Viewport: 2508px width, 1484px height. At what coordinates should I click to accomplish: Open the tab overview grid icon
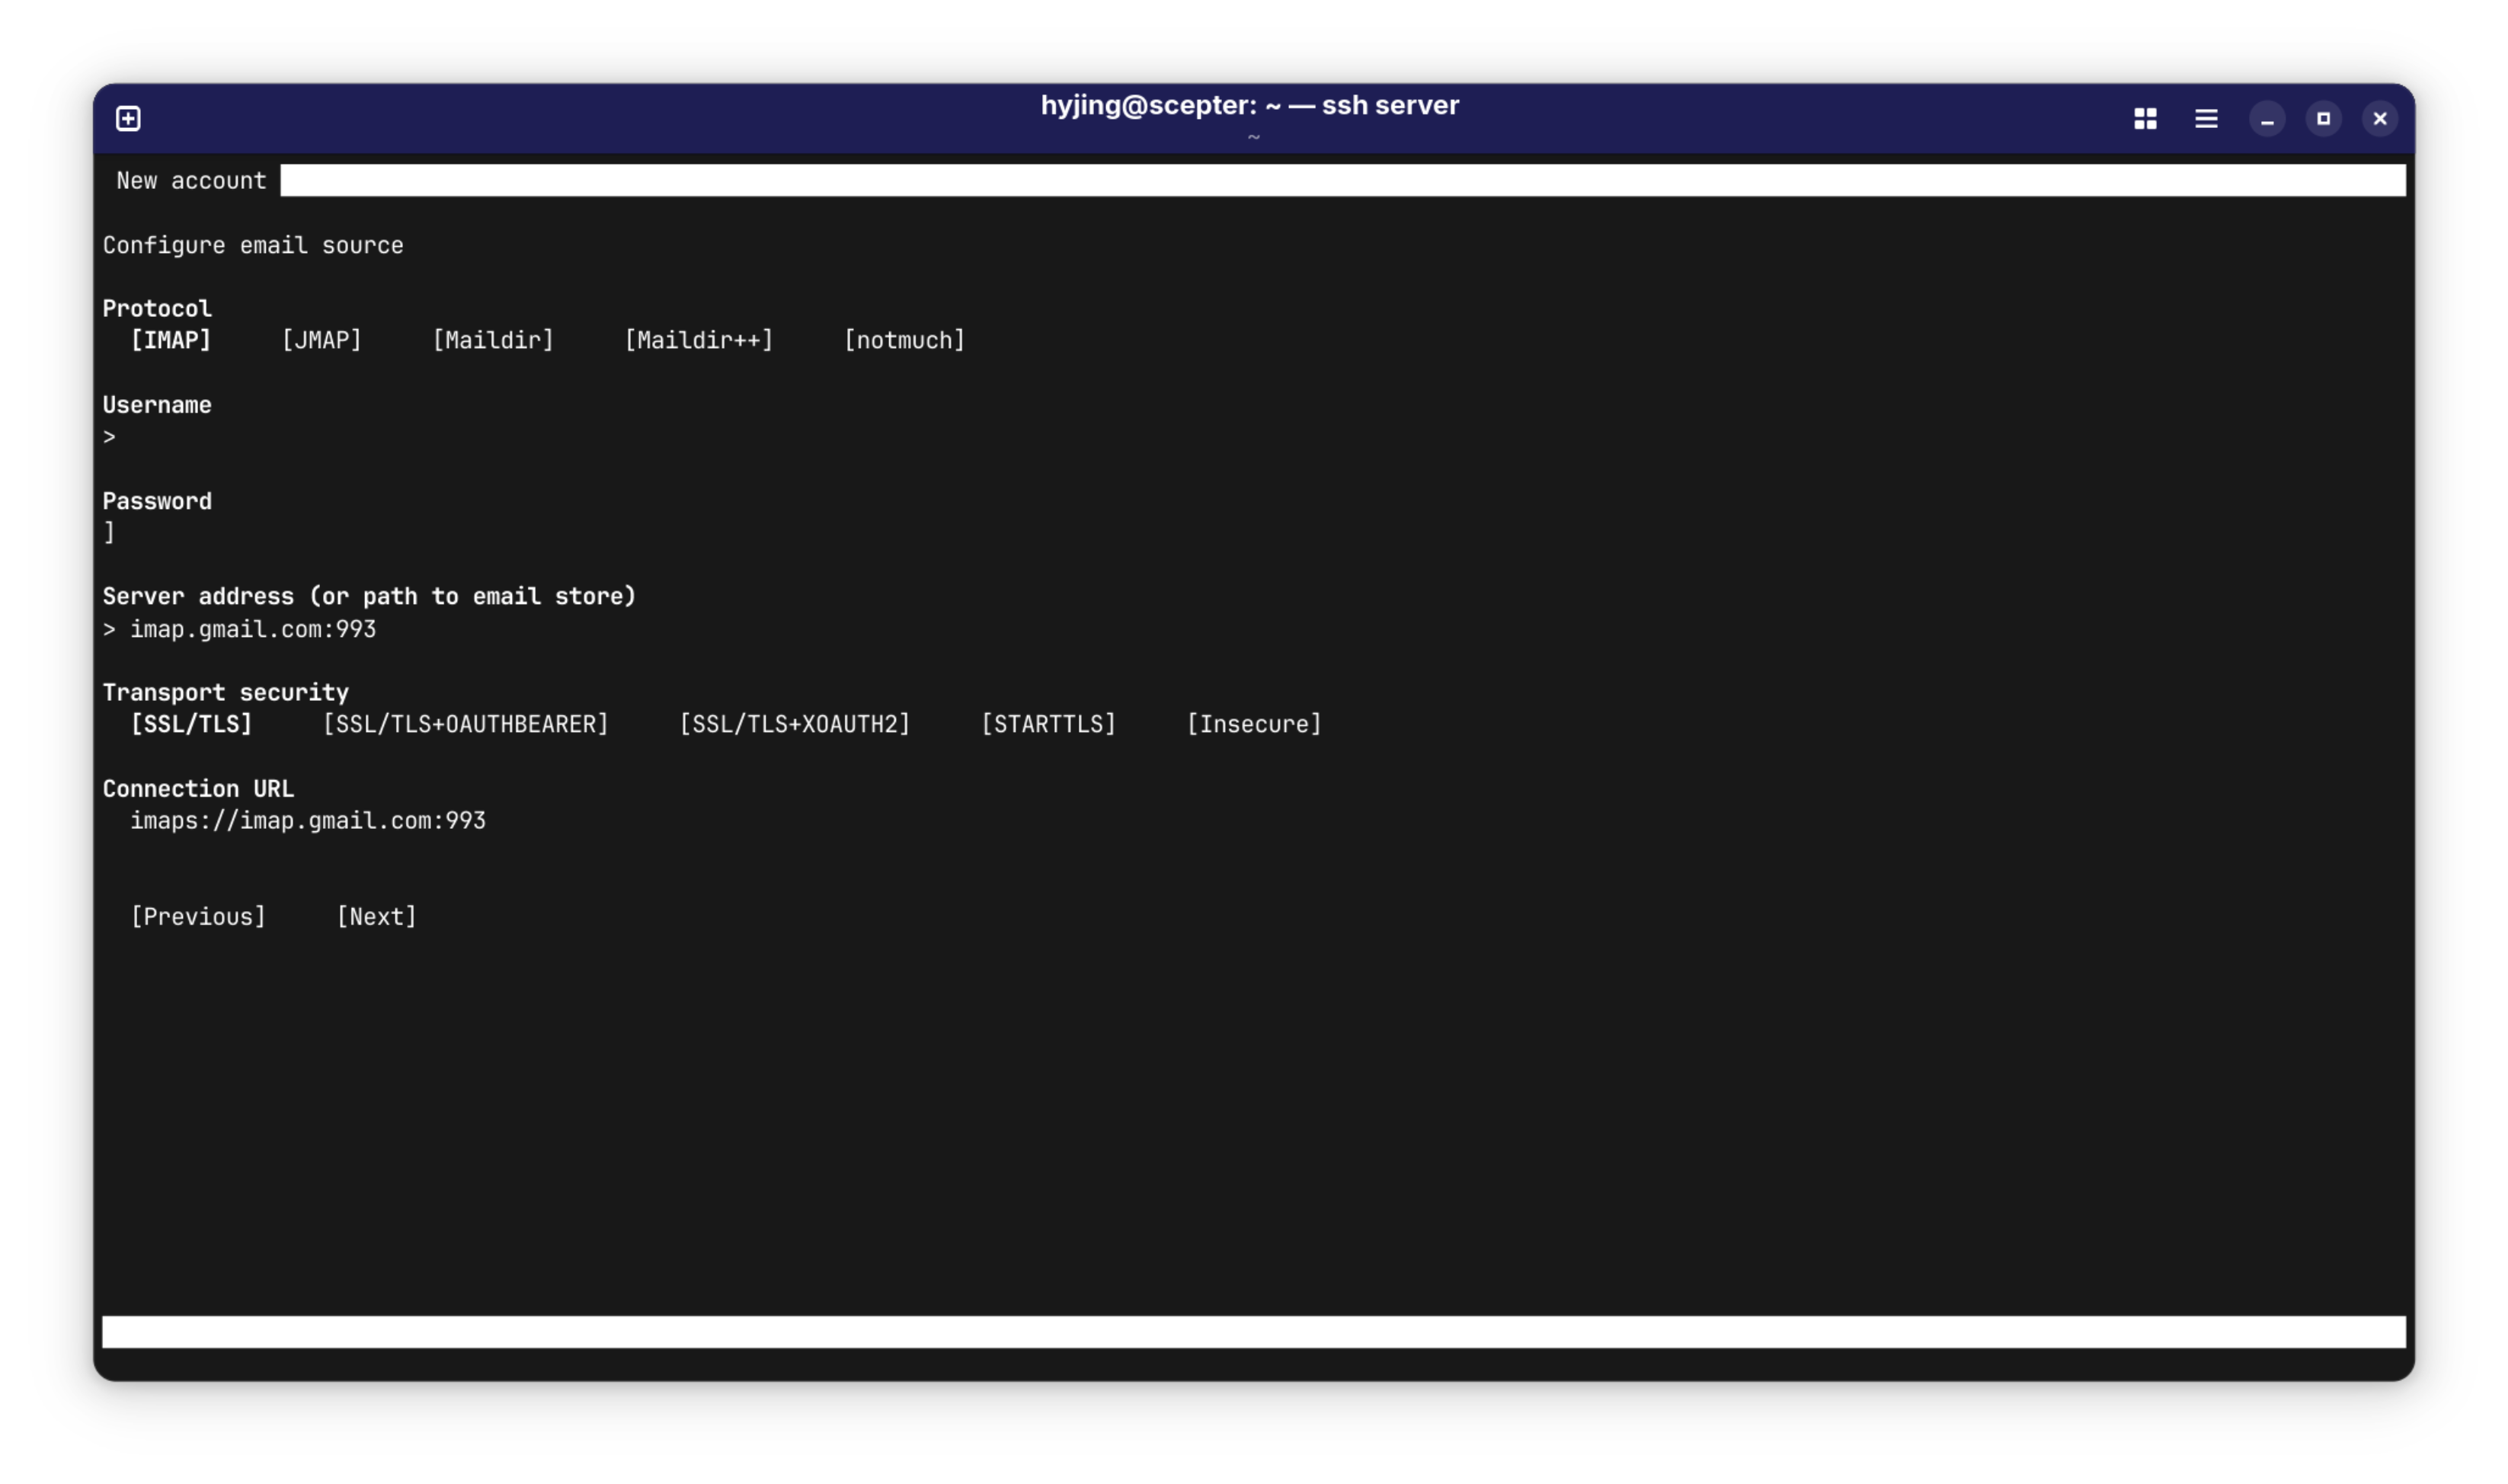(x=2145, y=119)
